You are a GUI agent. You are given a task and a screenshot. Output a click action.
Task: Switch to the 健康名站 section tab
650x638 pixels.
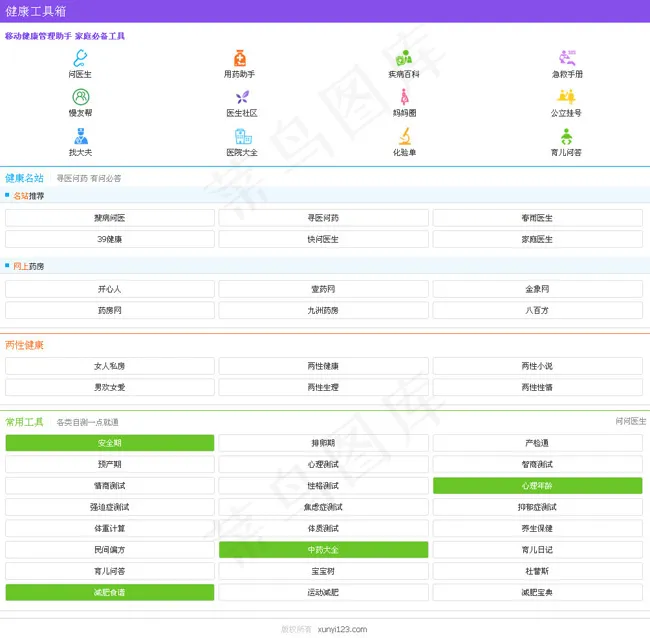24,178
